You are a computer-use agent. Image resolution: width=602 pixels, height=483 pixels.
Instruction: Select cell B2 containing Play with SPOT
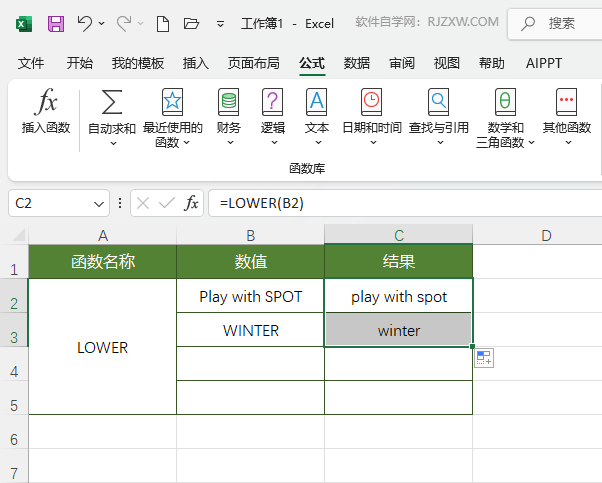click(250, 296)
